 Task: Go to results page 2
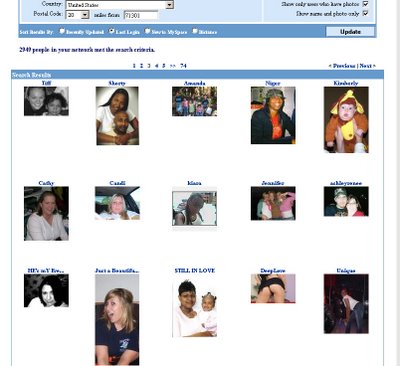(x=141, y=66)
